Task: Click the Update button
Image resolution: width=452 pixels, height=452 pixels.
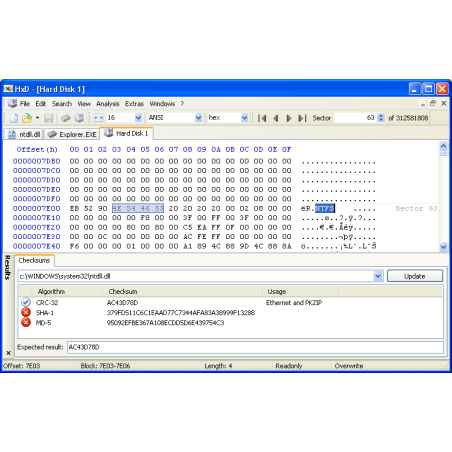Action: (415, 276)
